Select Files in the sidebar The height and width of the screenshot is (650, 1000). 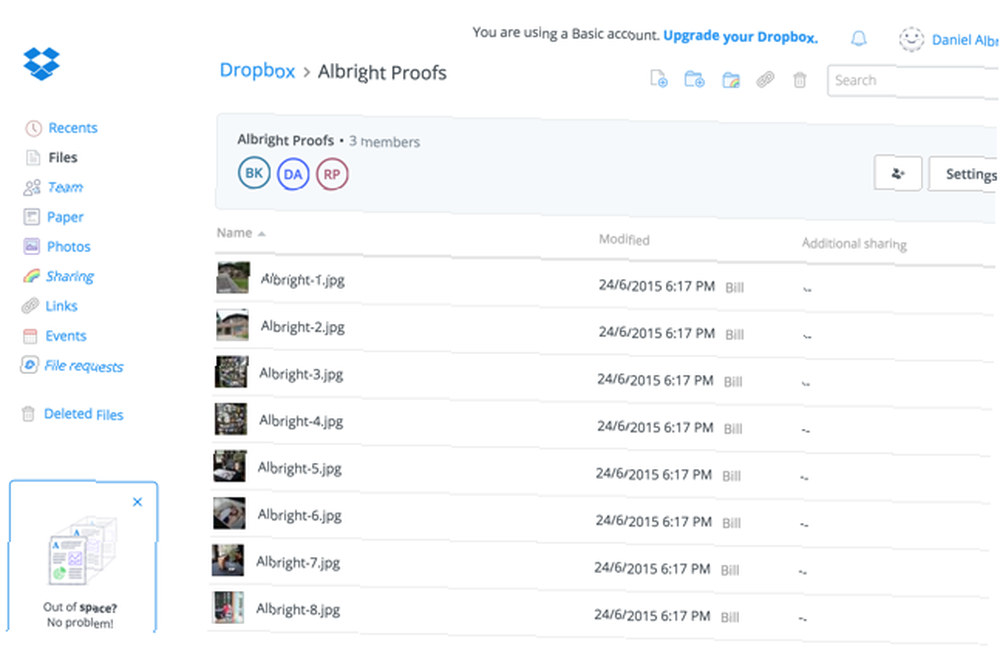[62, 157]
